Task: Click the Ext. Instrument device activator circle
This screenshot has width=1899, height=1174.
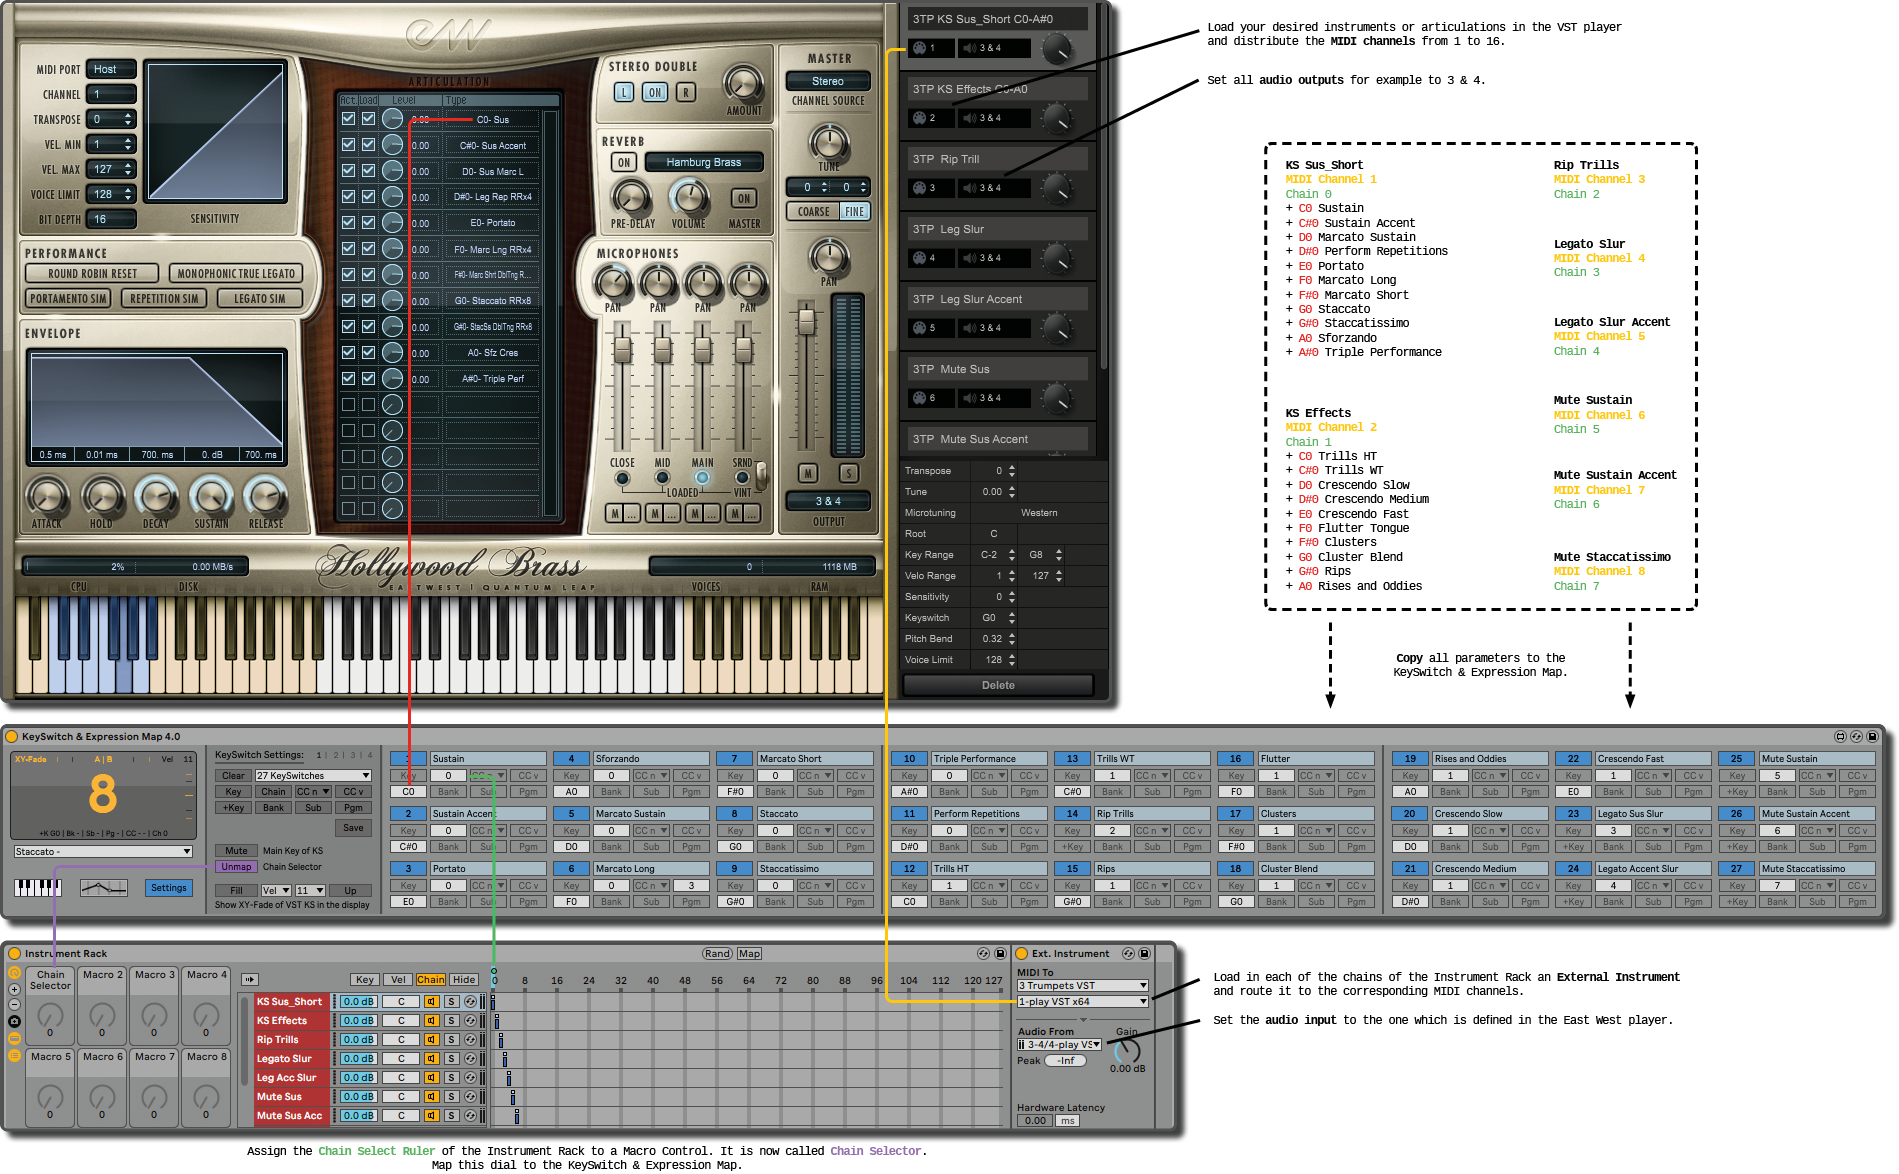Action: point(1022,953)
